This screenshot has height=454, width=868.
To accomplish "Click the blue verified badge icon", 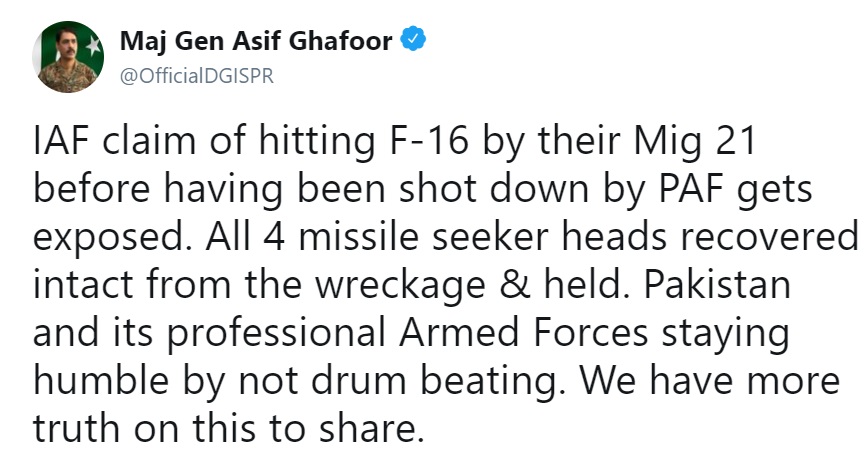I will pos(413,39).
